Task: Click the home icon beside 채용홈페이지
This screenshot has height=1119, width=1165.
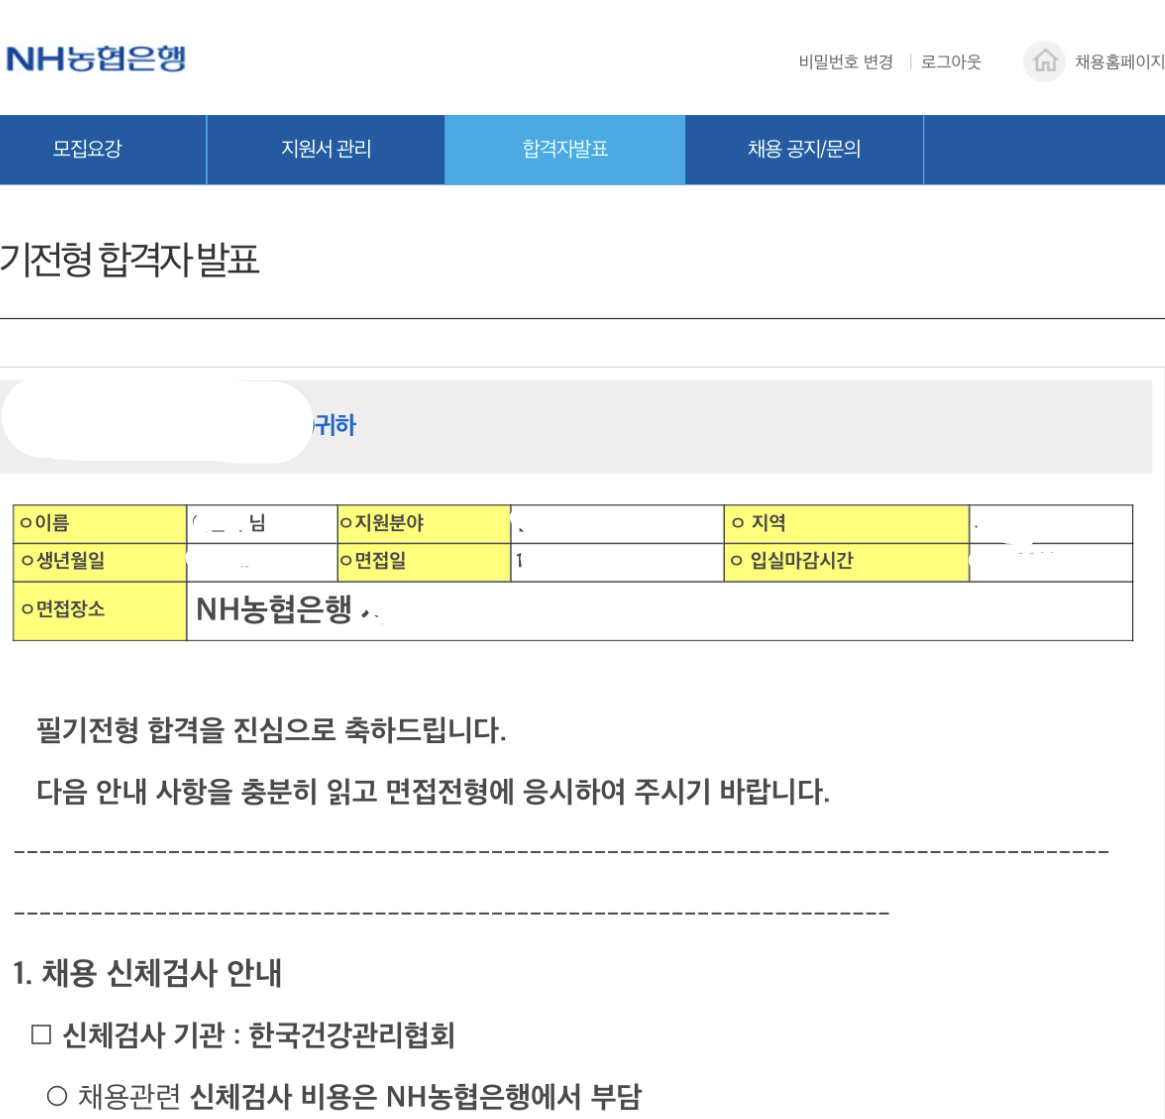Action: [x=1044, y=62]
